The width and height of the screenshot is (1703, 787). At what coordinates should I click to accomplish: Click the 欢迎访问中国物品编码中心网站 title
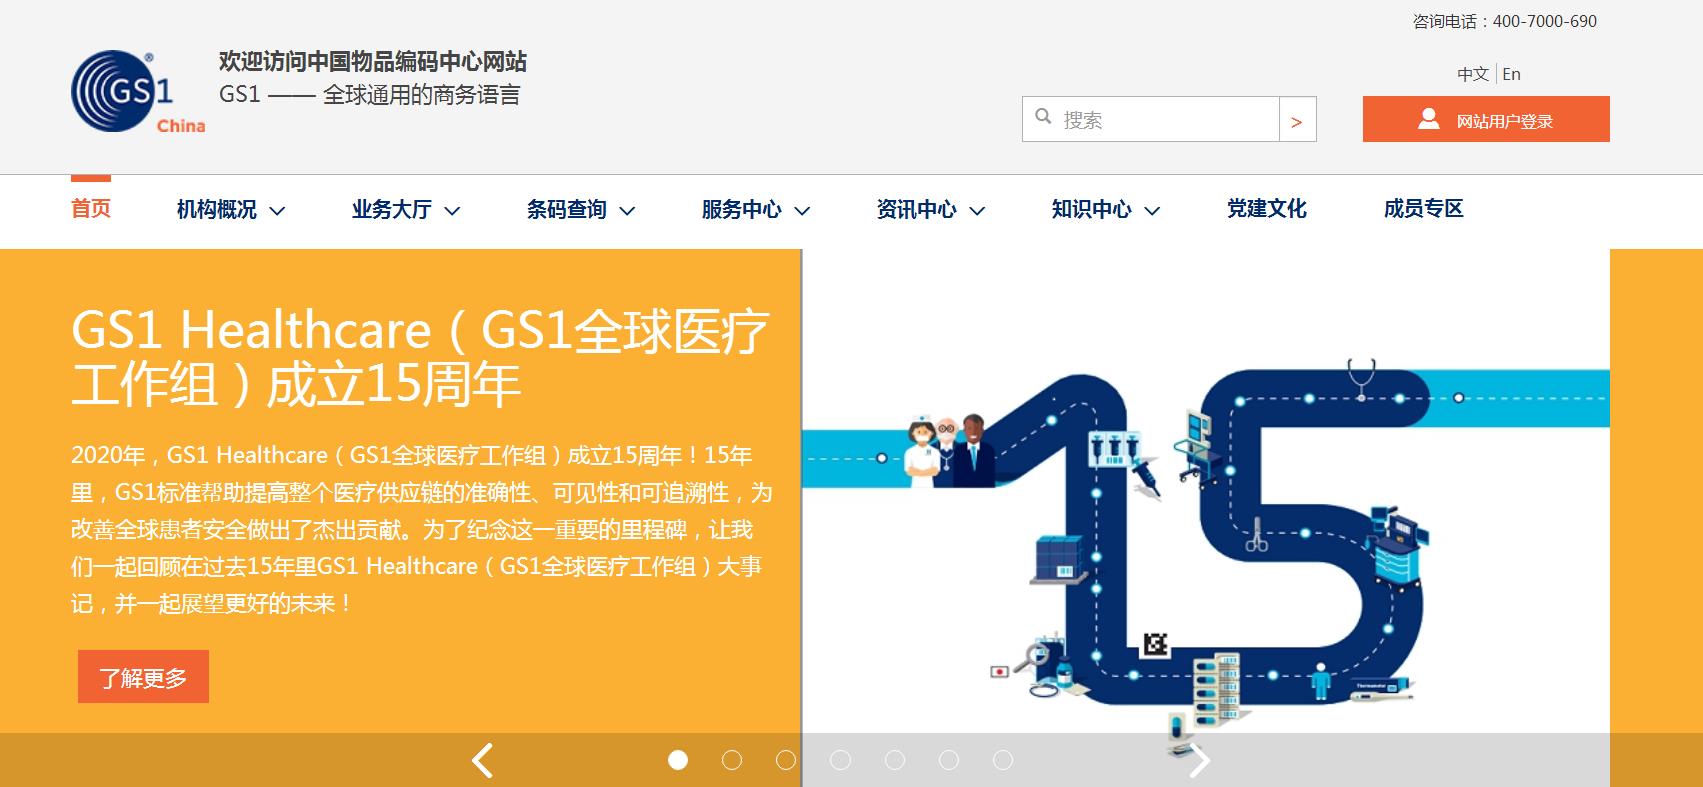[373, 62]
